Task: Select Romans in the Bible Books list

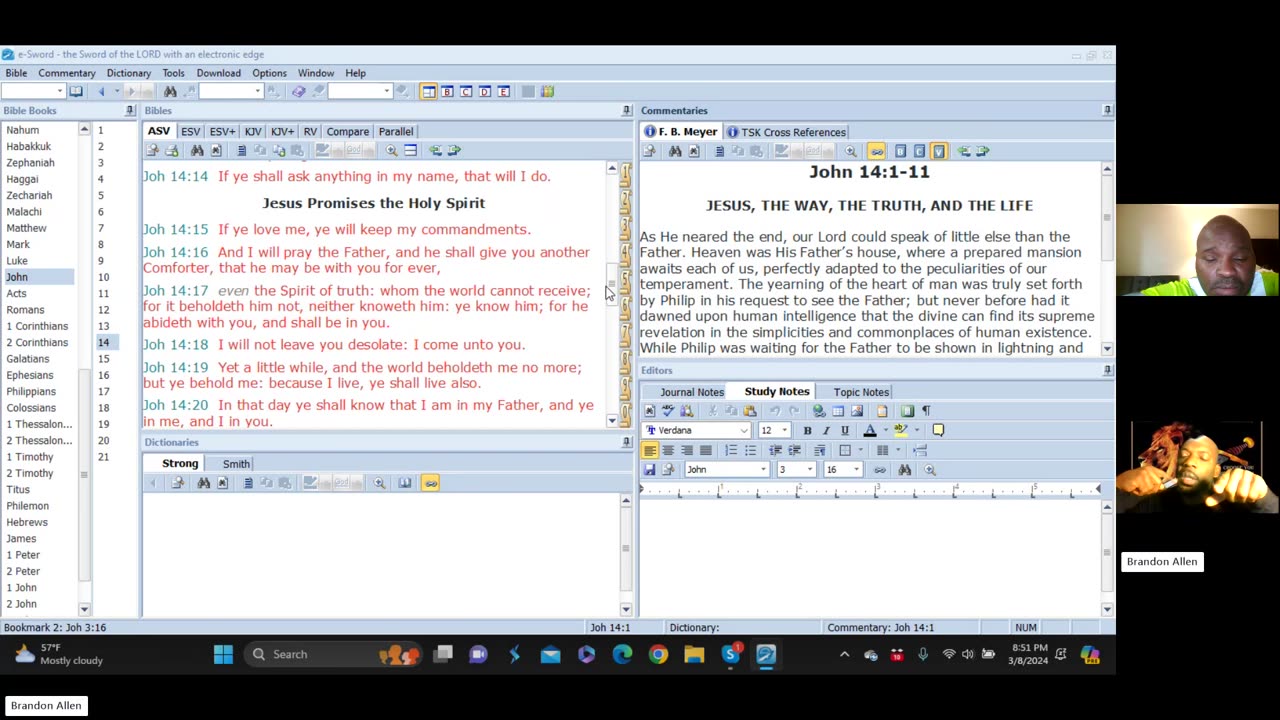Action: click(25, 310)
